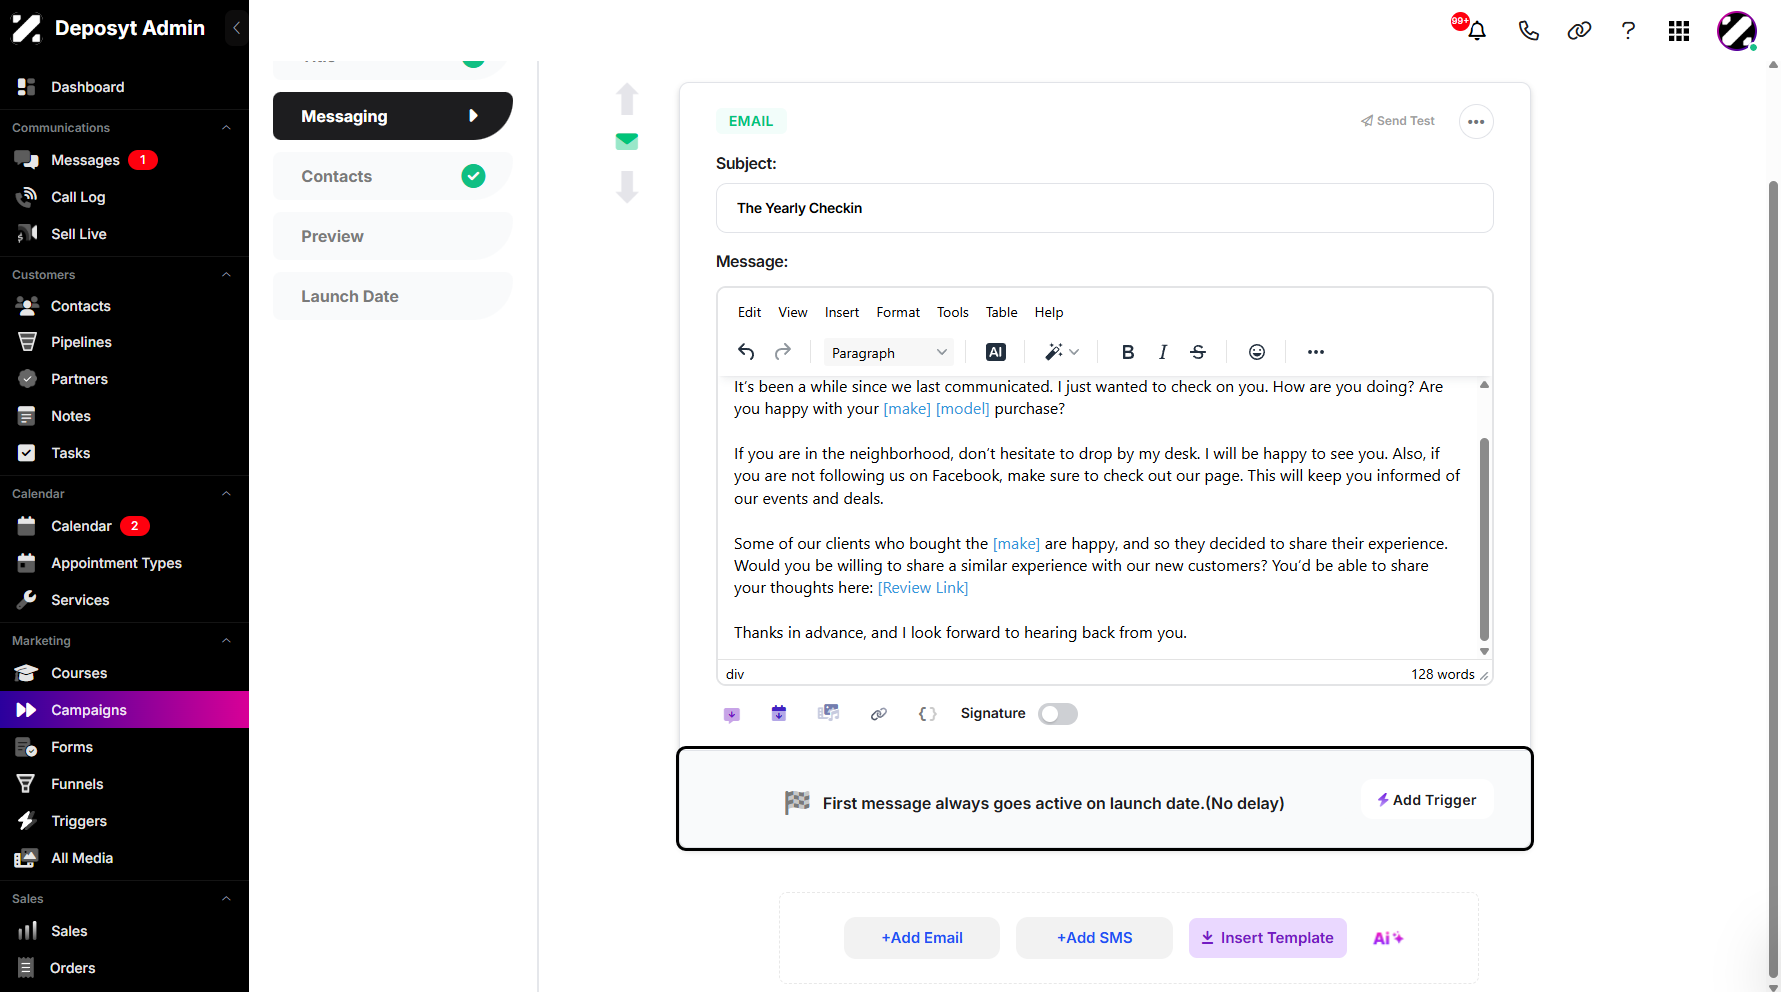This screenshot has height=992, width=1781.
Task: Open the Tools menu
Action: [953, 312]
